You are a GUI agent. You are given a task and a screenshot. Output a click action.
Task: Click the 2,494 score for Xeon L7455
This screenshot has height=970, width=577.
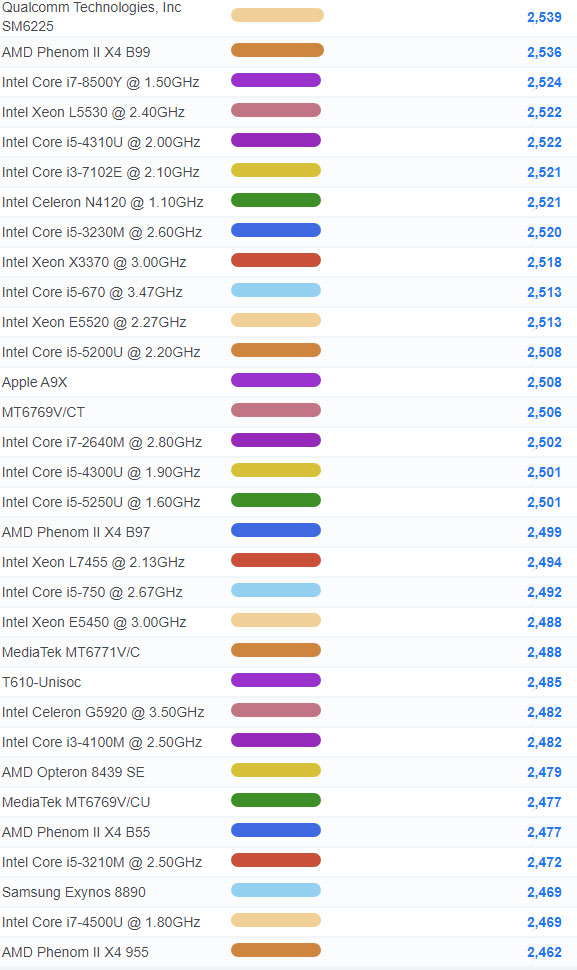click(x=544, y=562)
